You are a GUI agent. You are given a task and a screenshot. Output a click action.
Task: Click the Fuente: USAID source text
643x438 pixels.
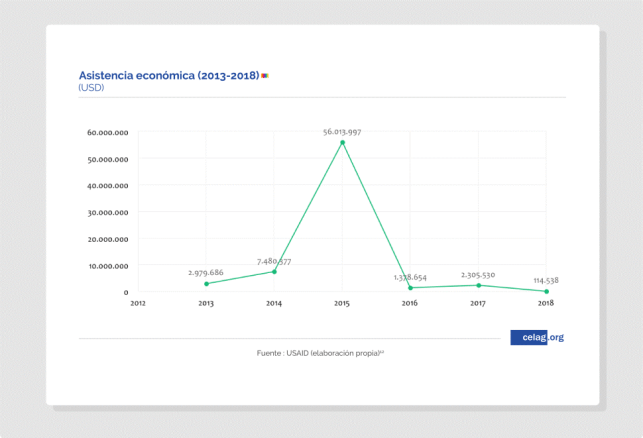320,354
